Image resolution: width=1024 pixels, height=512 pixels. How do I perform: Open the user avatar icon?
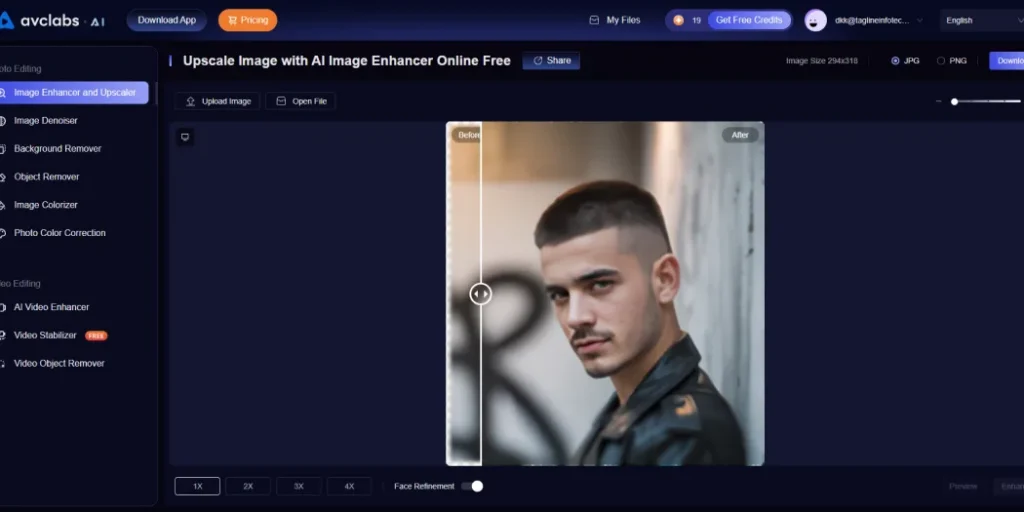point(816,20)
